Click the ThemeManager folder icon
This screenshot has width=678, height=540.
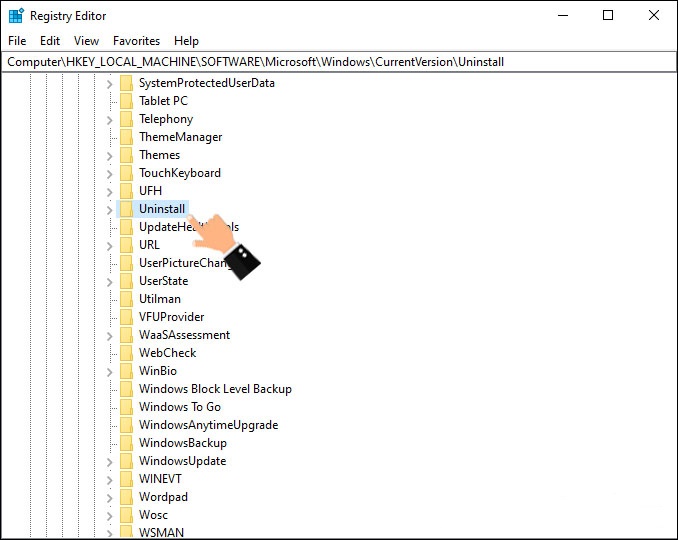click(x=126, y=137)
